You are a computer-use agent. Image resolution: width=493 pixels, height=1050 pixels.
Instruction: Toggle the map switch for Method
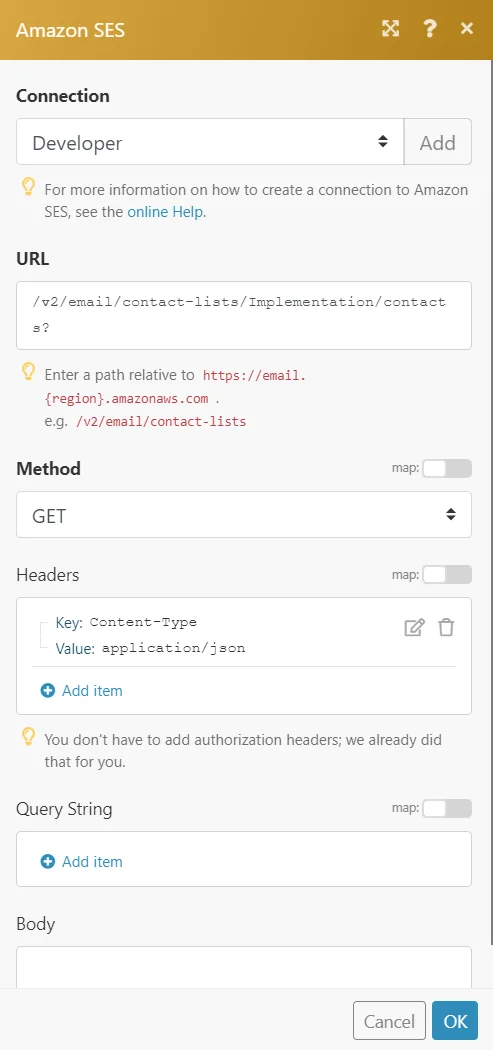tap(447, 469)
